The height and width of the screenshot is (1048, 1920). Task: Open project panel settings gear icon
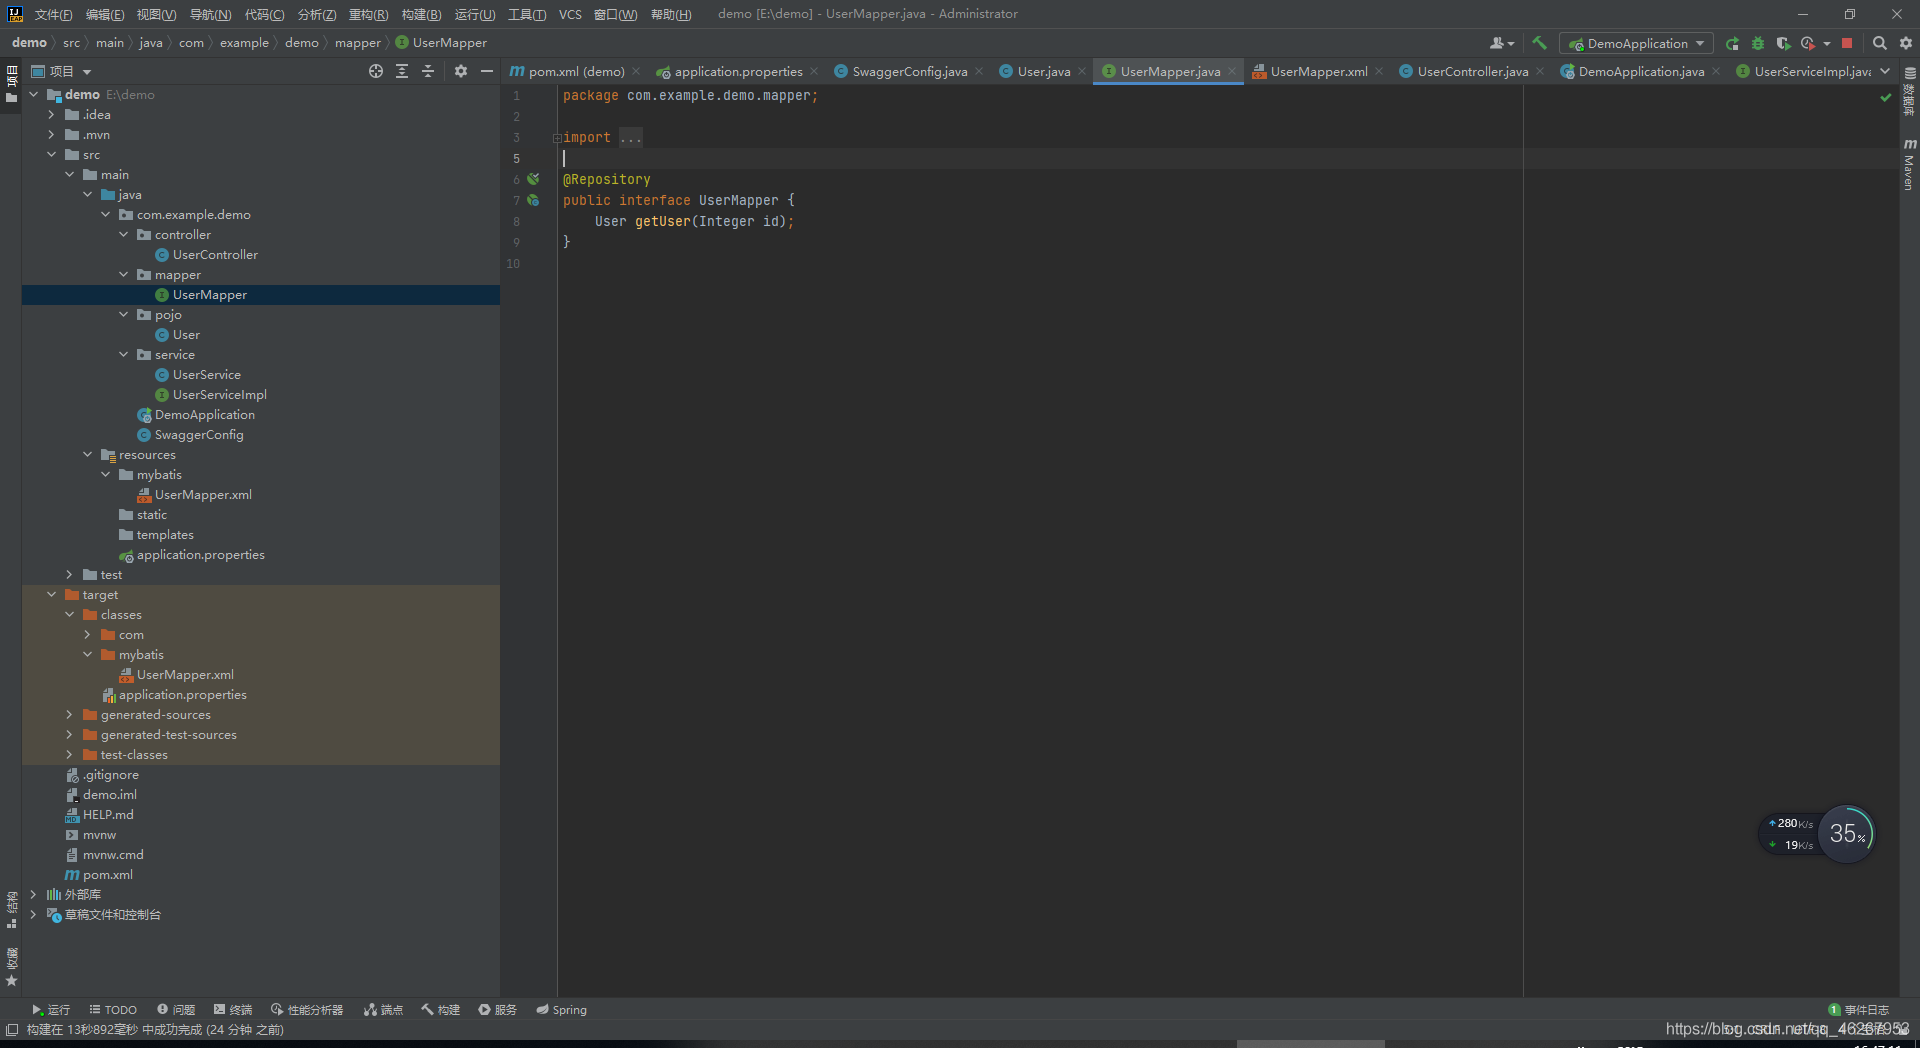point(461,71)
